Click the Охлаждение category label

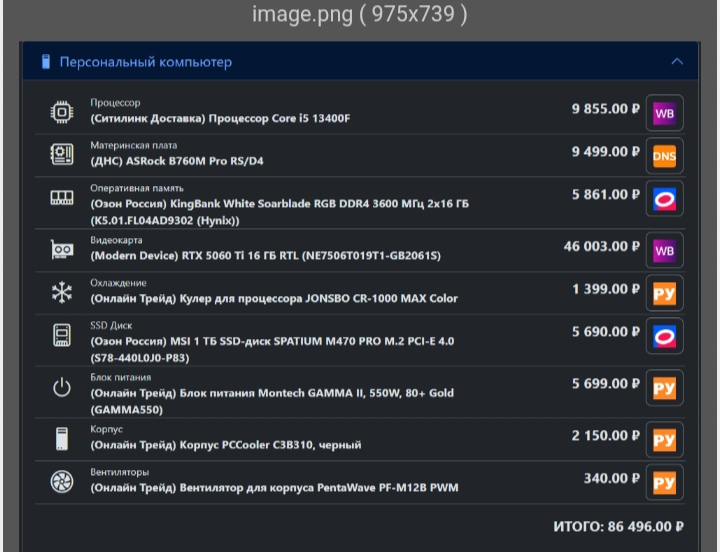(118, 283)
